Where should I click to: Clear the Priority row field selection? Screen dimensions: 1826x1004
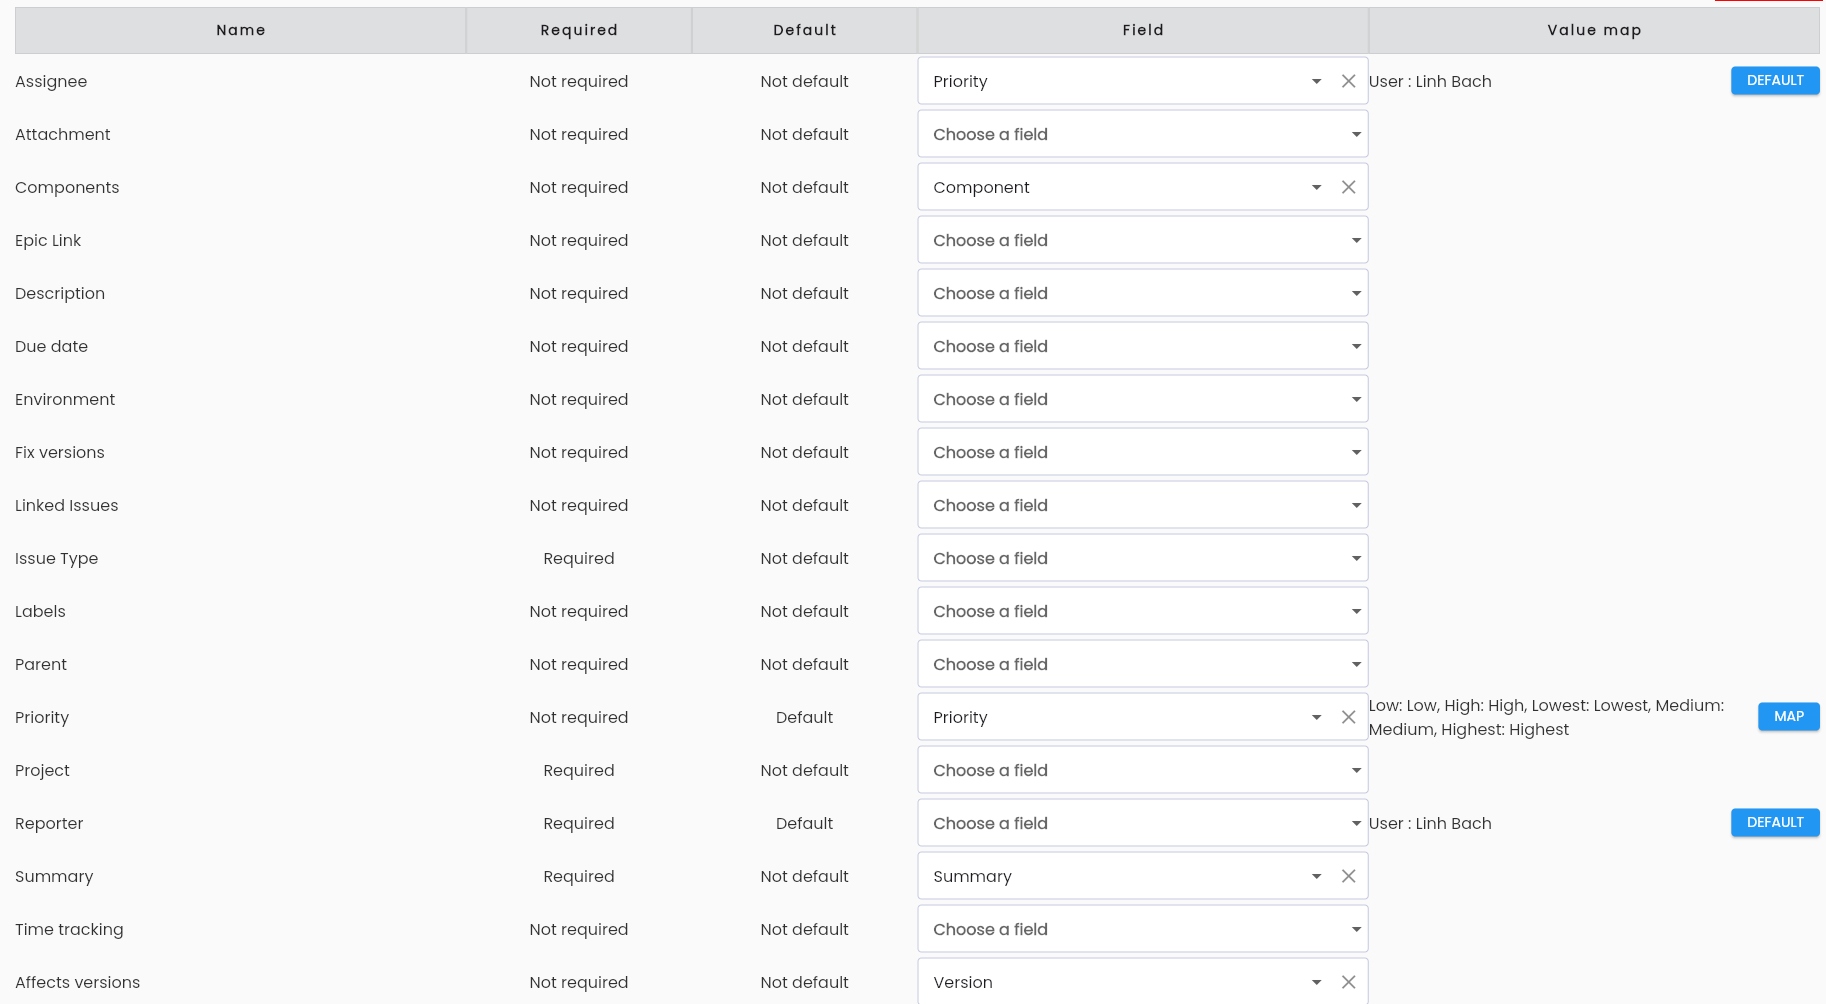coord(1348,717)
